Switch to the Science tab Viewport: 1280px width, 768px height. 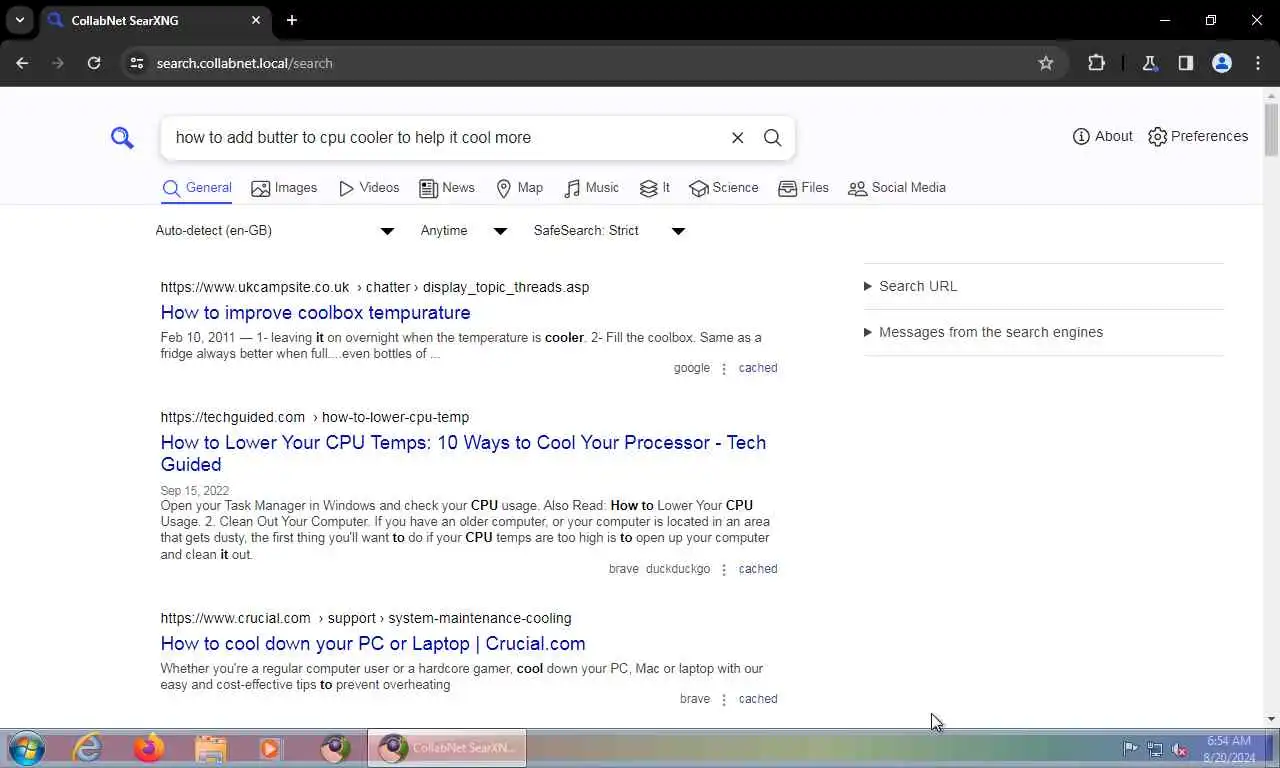coord(724,188)
